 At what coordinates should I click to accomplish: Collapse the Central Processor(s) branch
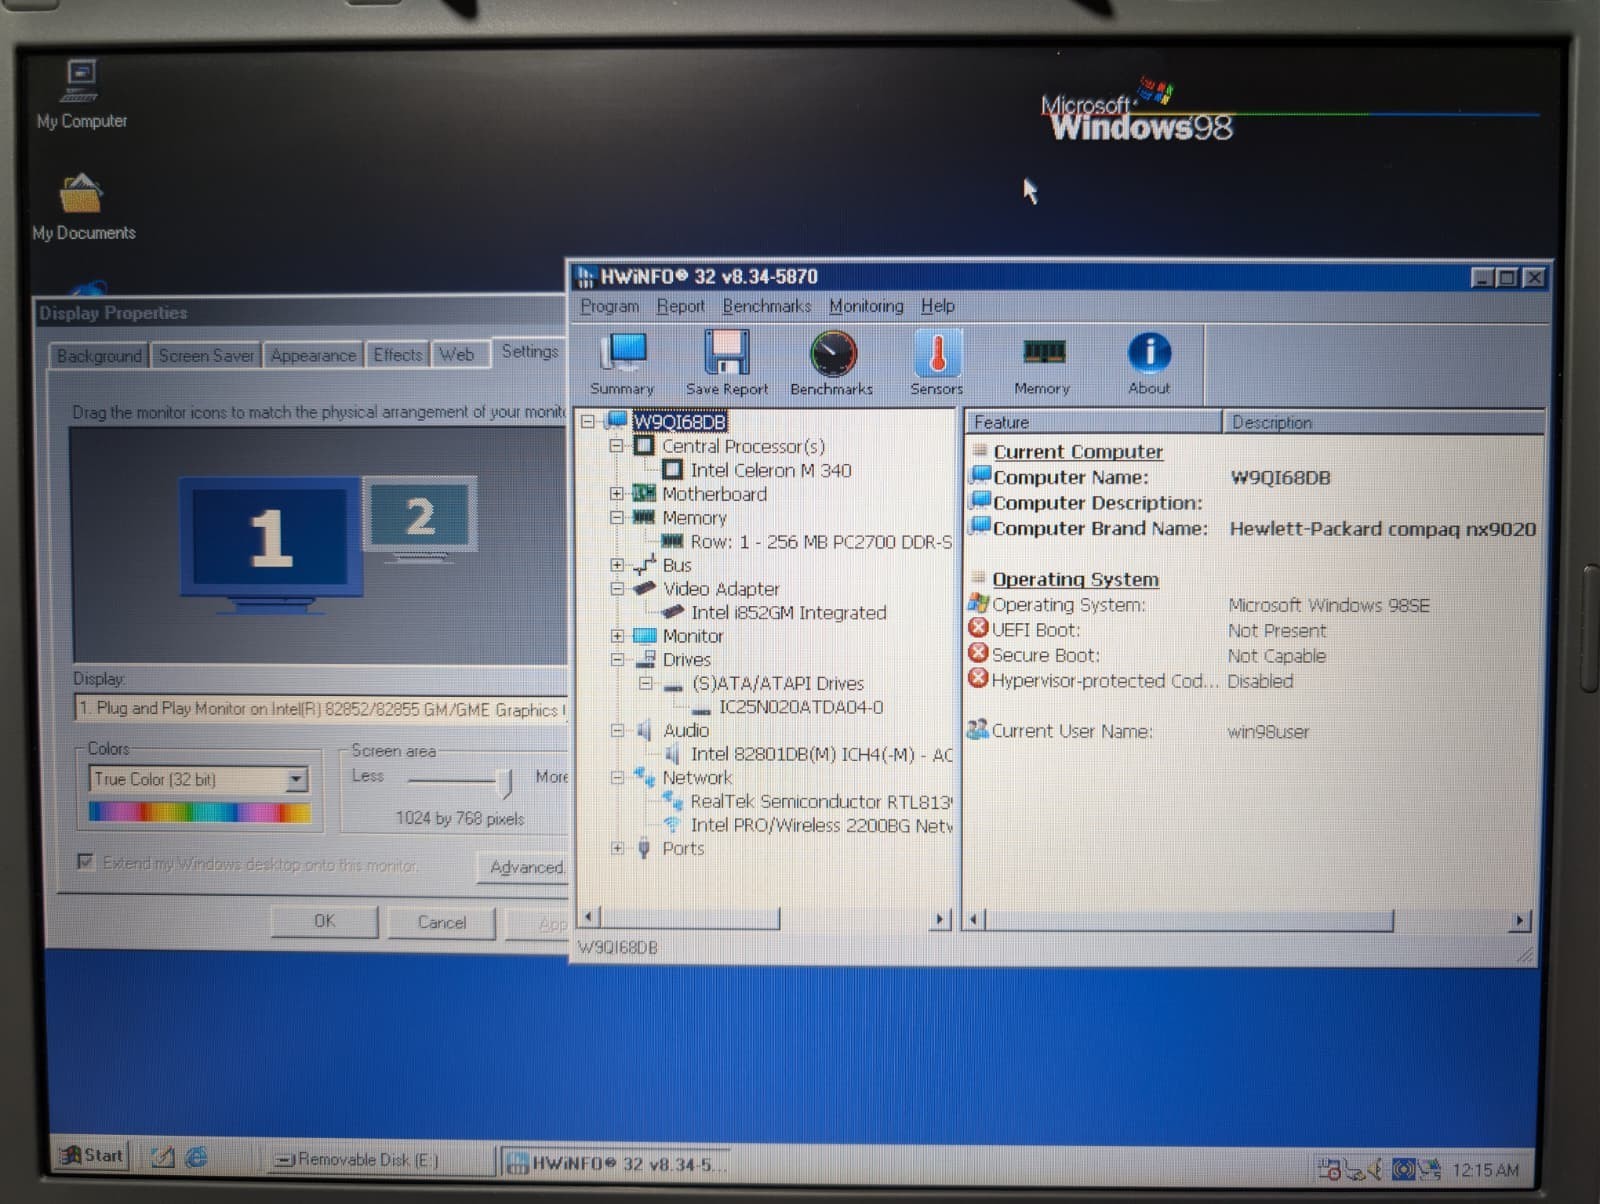617,445
